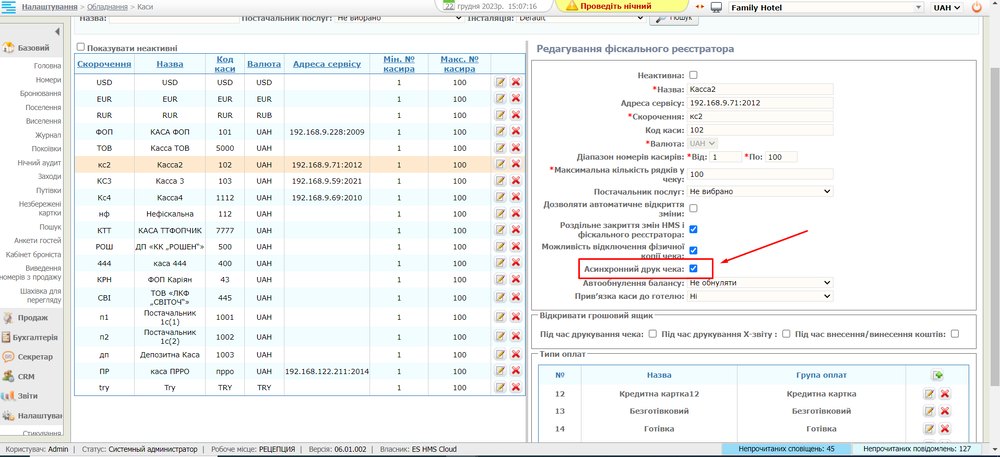The width and height of the screenshot is (1000, 457).
Task: Edit the Безготівковий payment type
Action: 928,411
